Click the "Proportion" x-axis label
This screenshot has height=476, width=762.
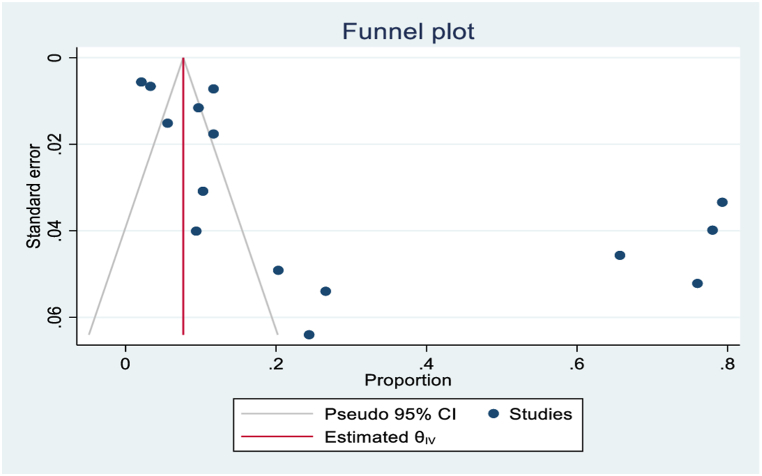[407, 381]
